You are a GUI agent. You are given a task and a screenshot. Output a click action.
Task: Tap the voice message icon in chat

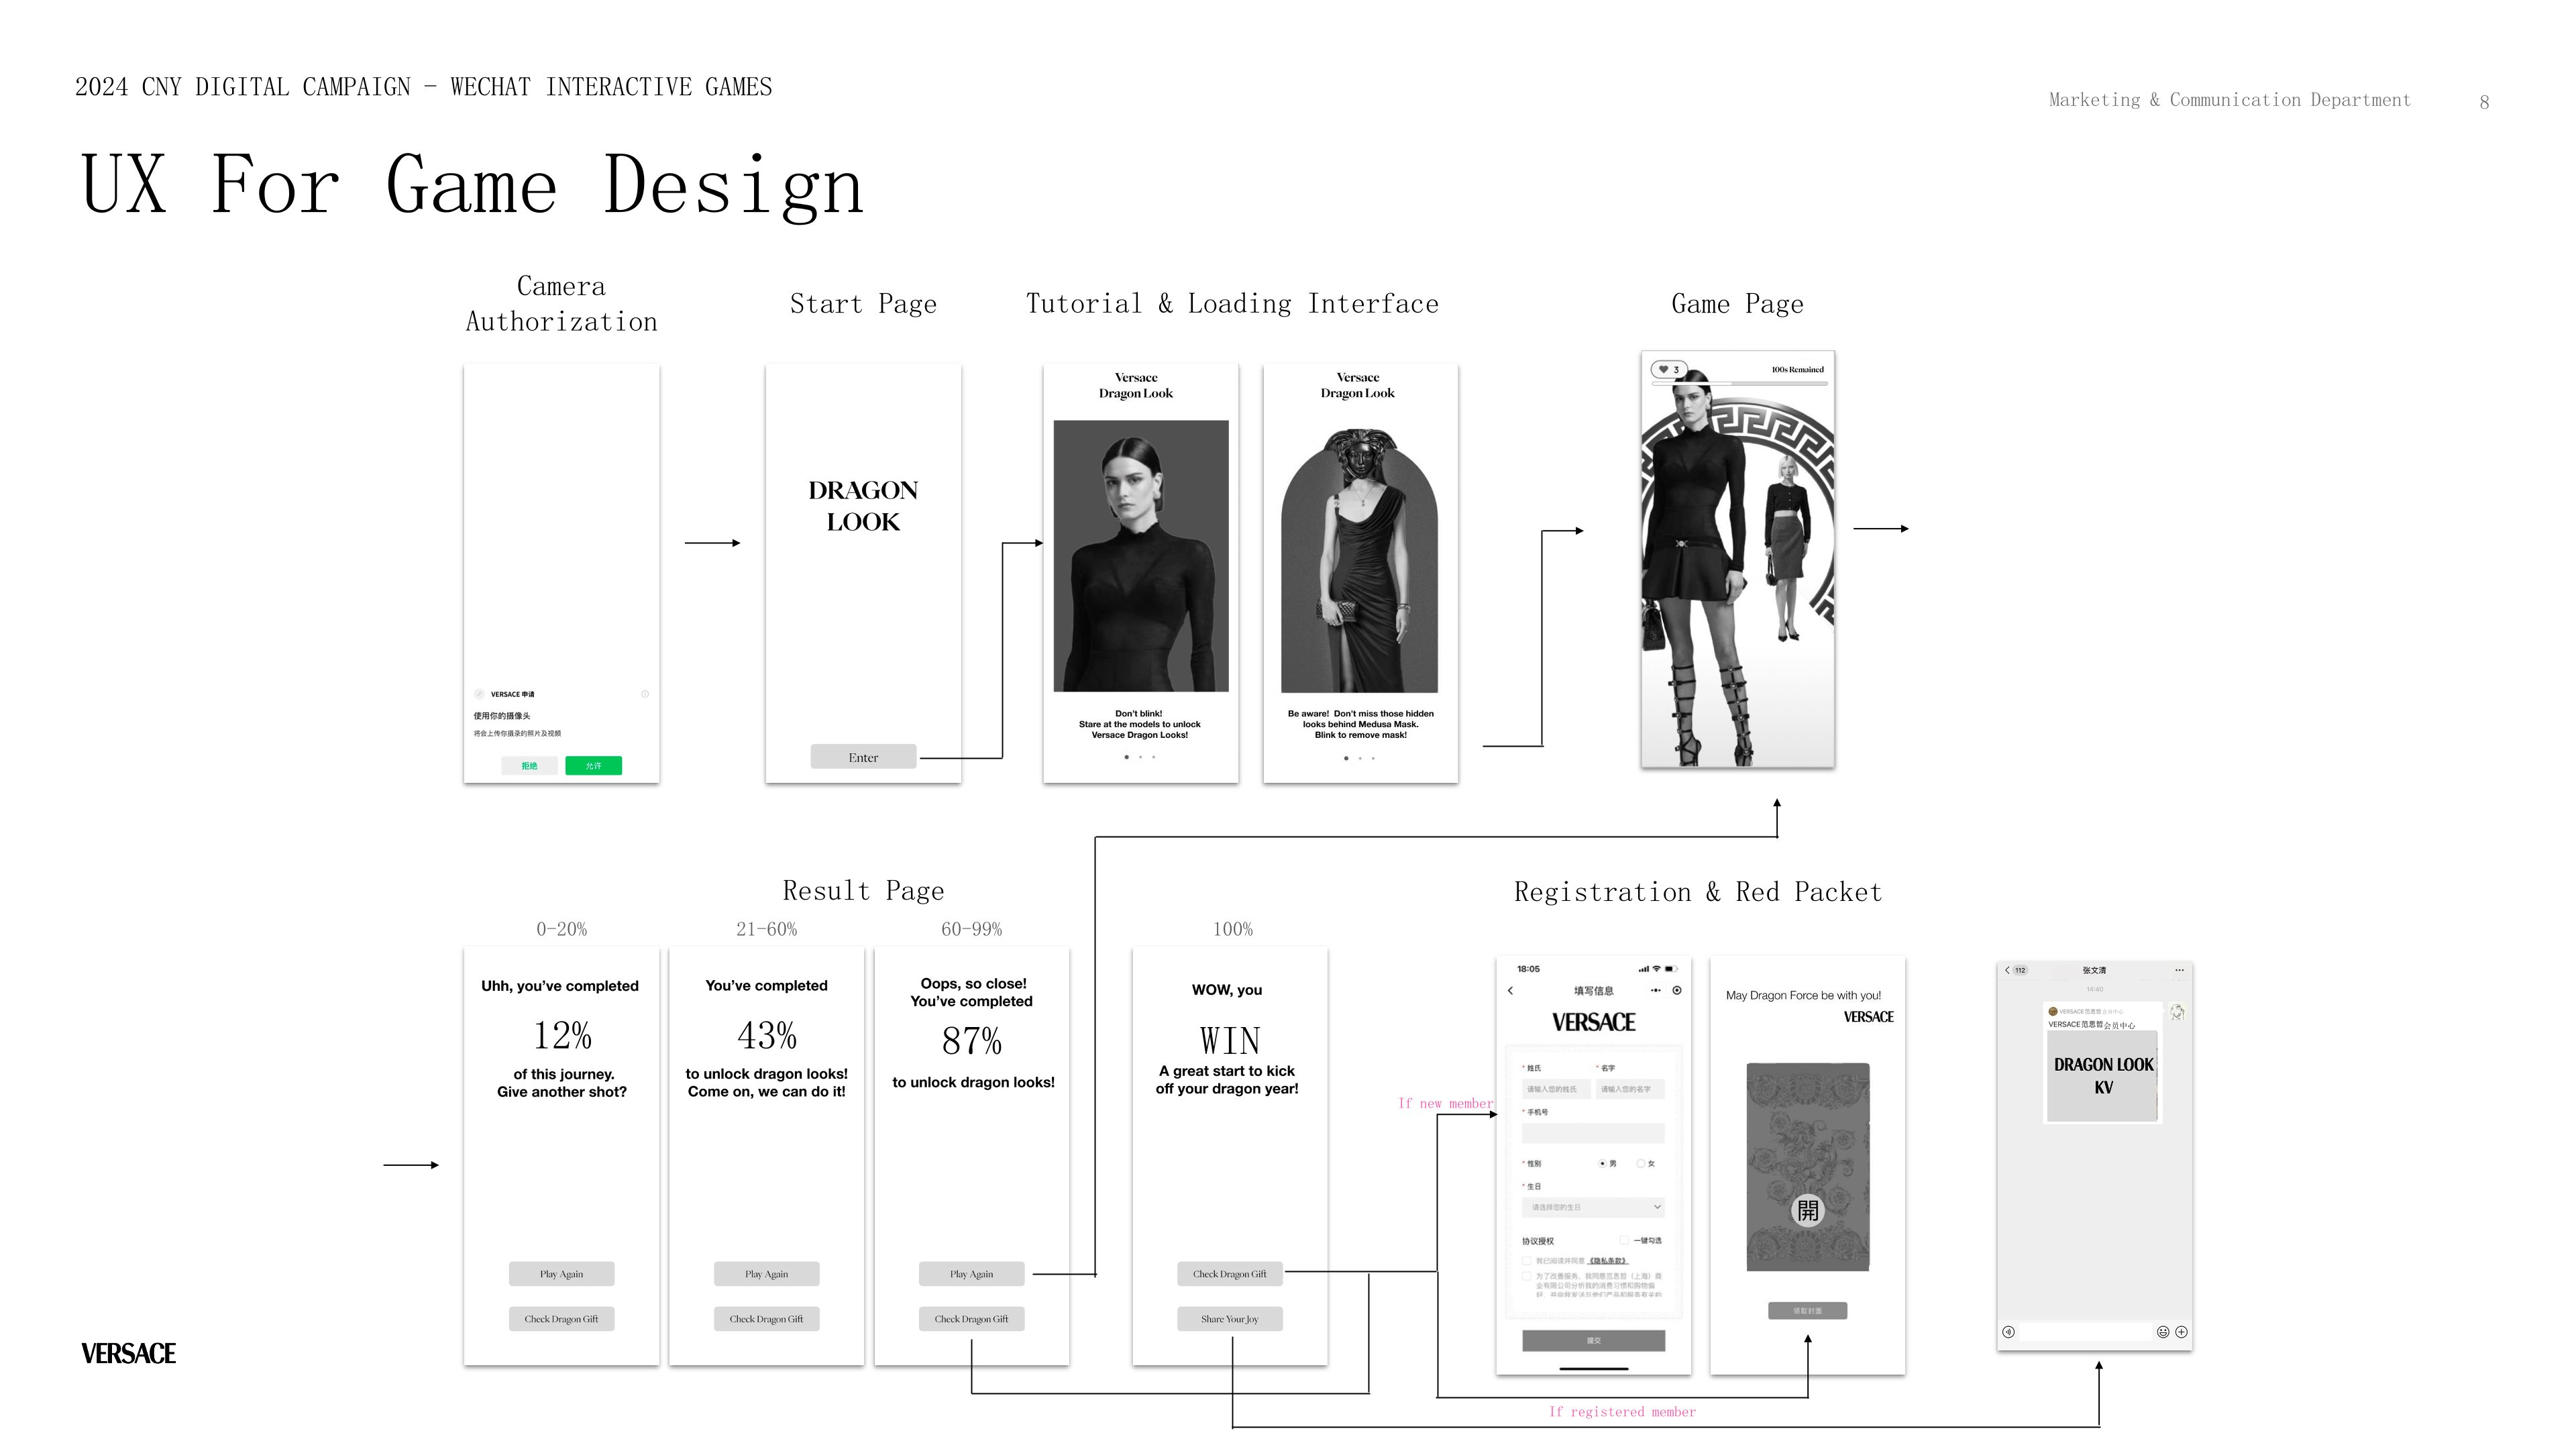pyautogui.click(x=2008, y=1332)
